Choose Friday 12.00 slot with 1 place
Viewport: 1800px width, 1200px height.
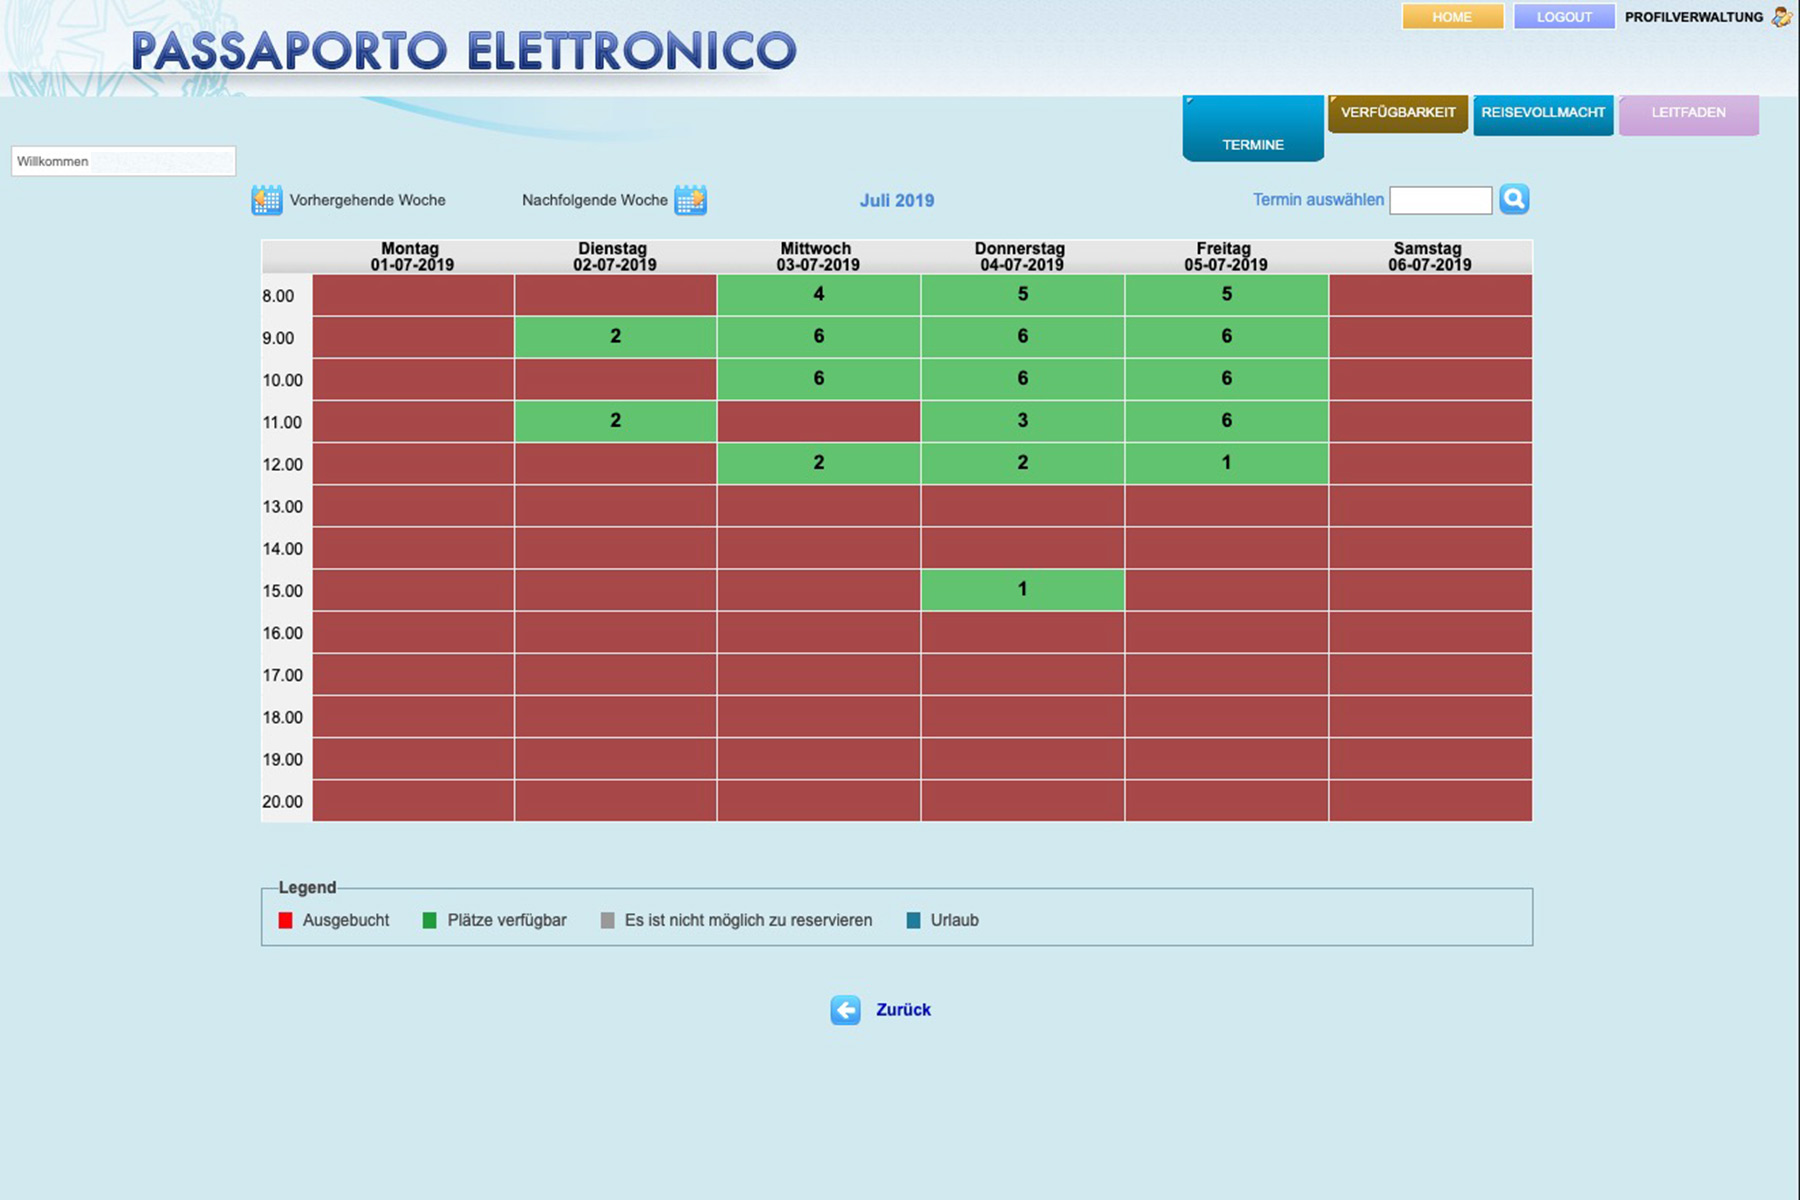pos(1226,463)
